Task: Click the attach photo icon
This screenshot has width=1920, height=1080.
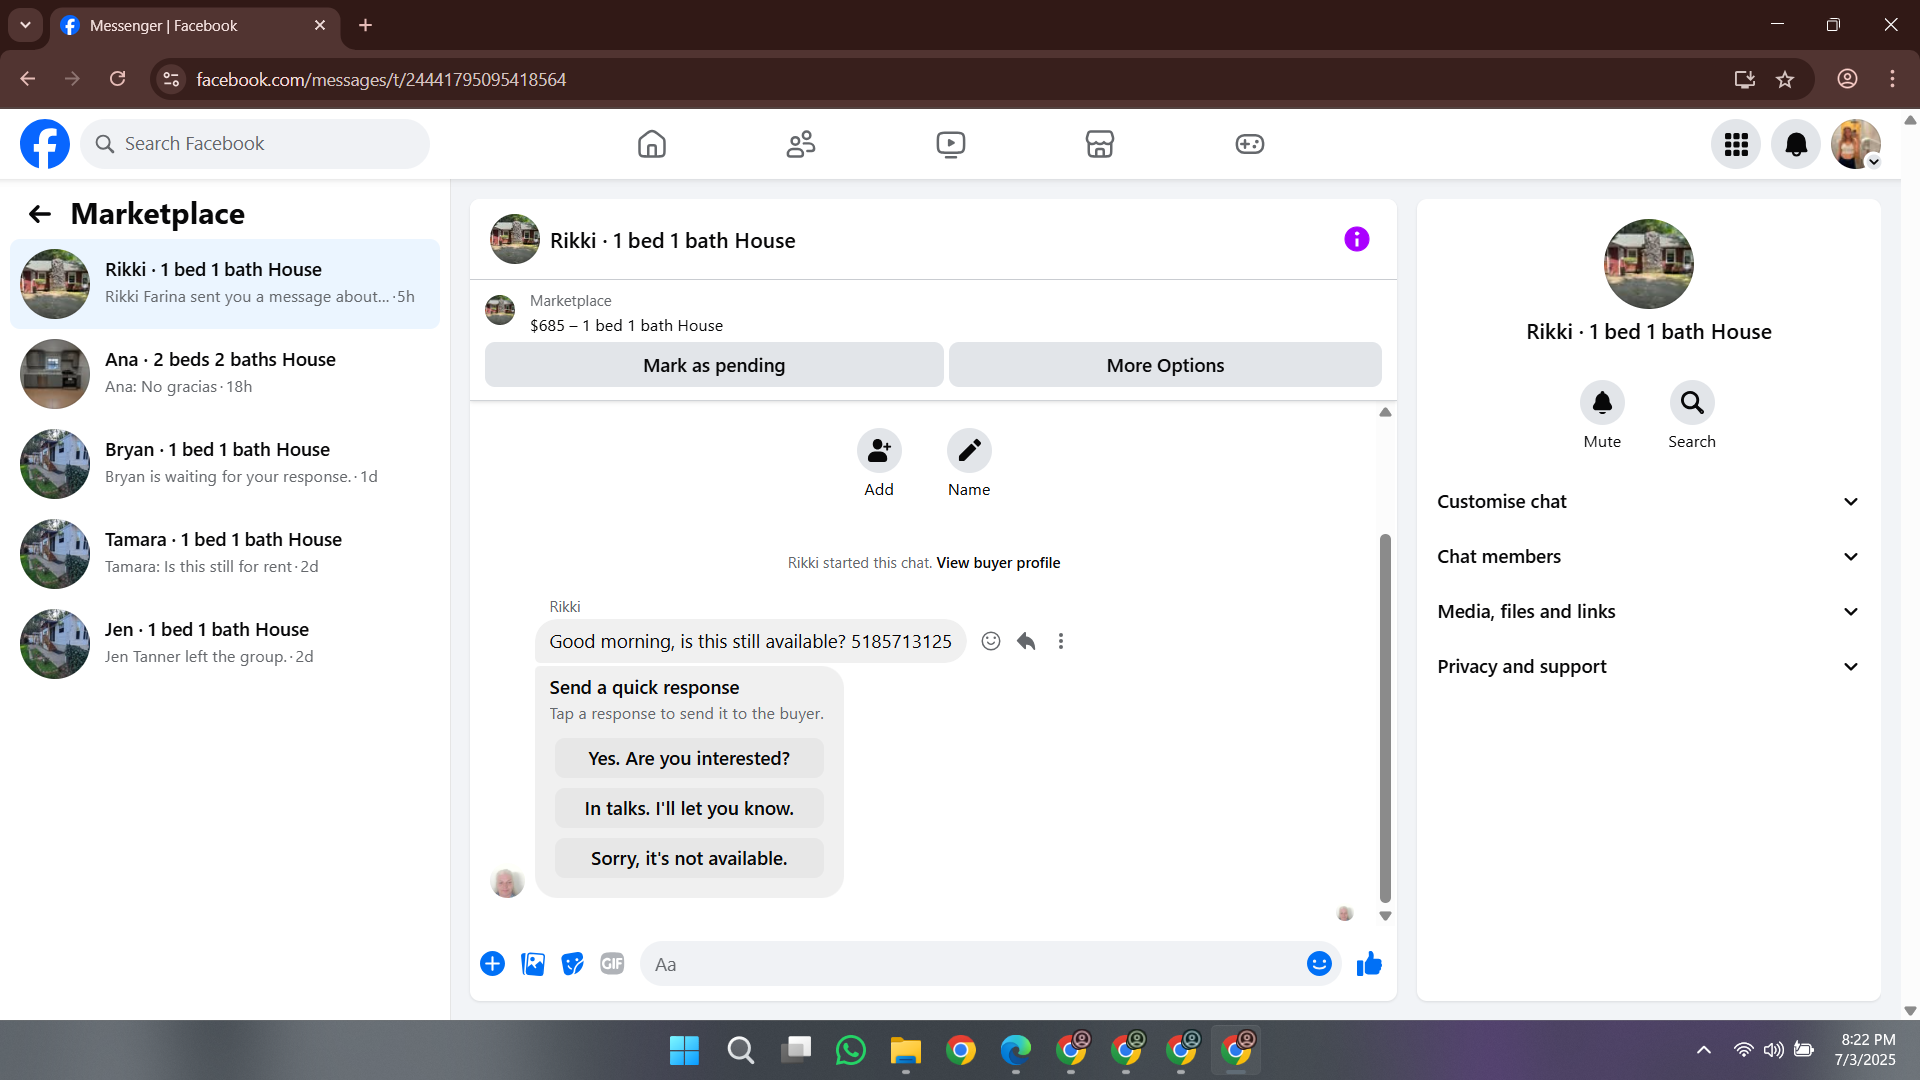Action: coord(533,963)
